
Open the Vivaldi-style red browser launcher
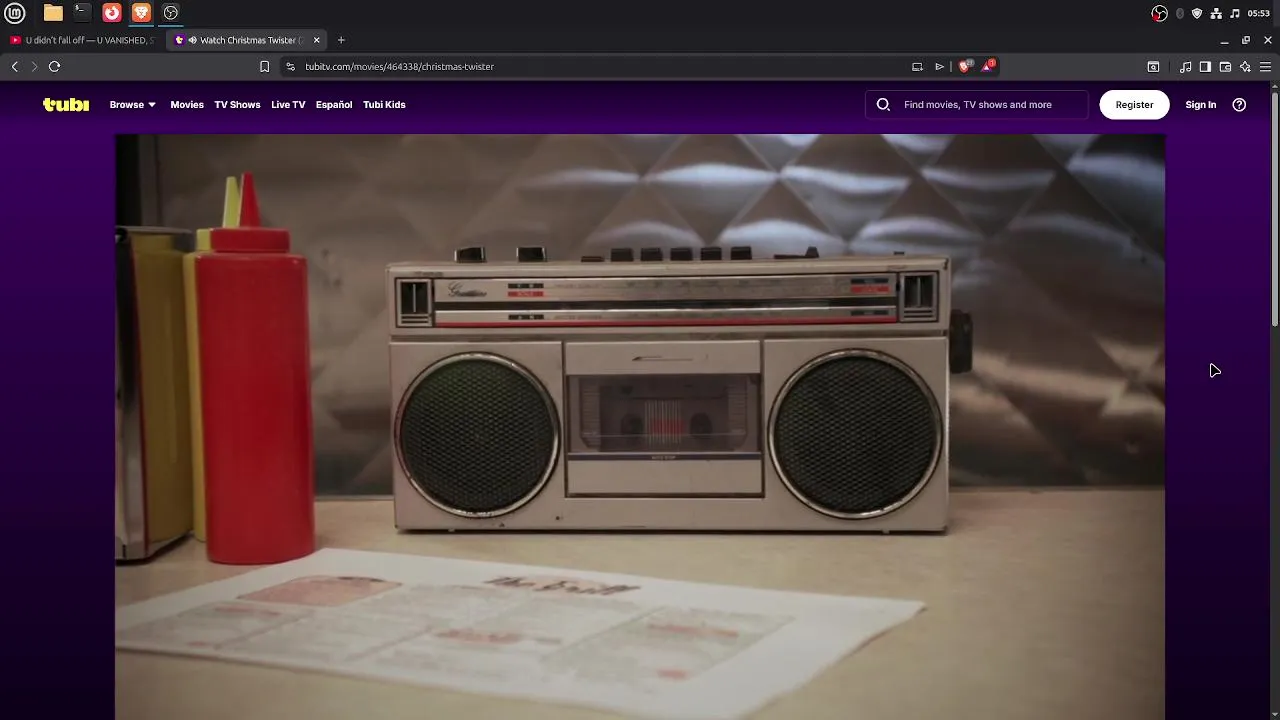click(112, 13)
